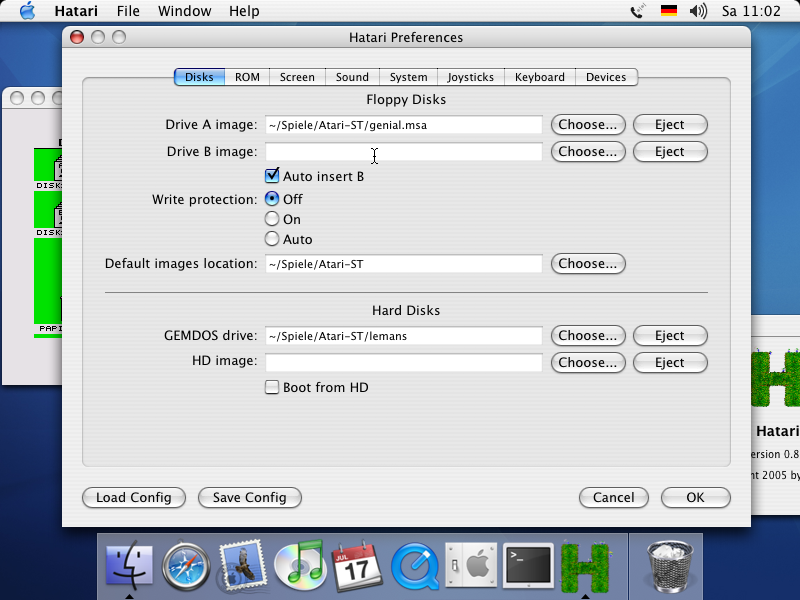
Task: Eject the GEMDOS drive
Action: pos(669,336)
